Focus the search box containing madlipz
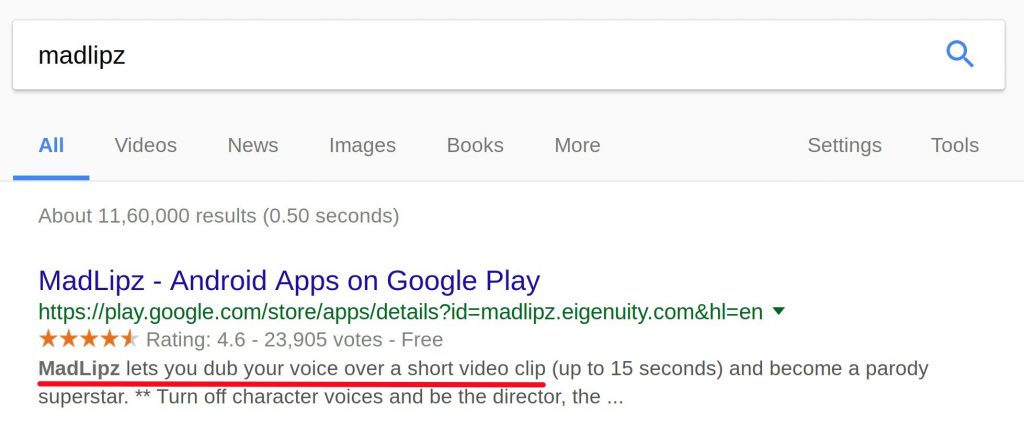 509,55
